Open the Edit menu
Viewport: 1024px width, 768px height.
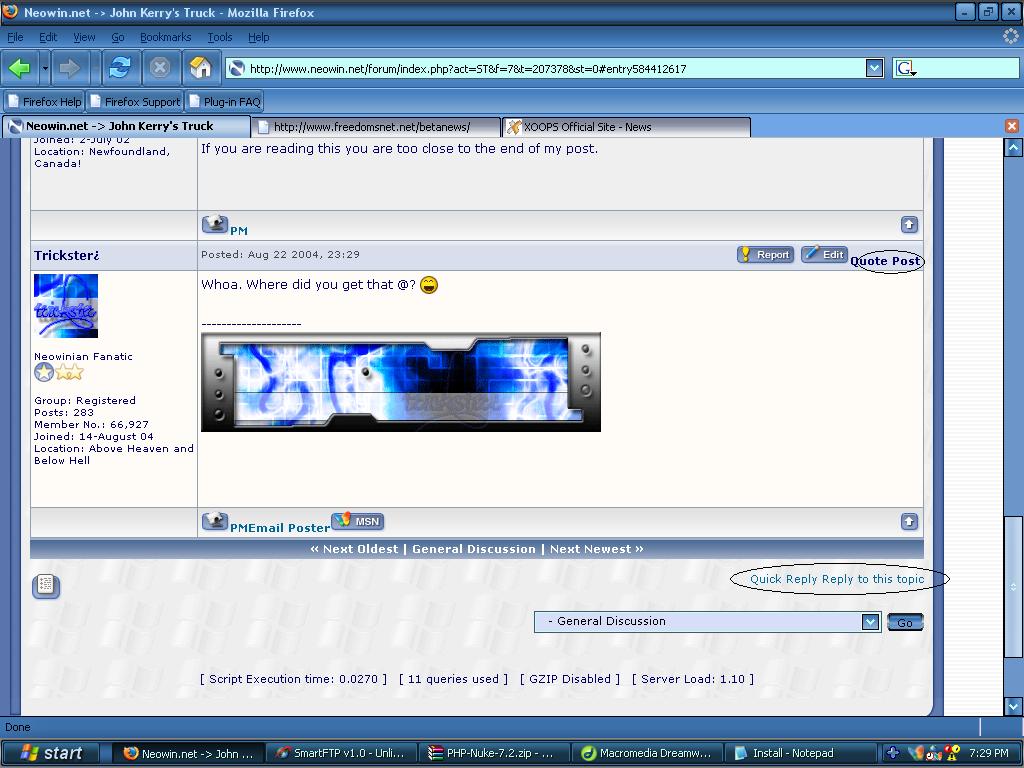click(48, 37)
